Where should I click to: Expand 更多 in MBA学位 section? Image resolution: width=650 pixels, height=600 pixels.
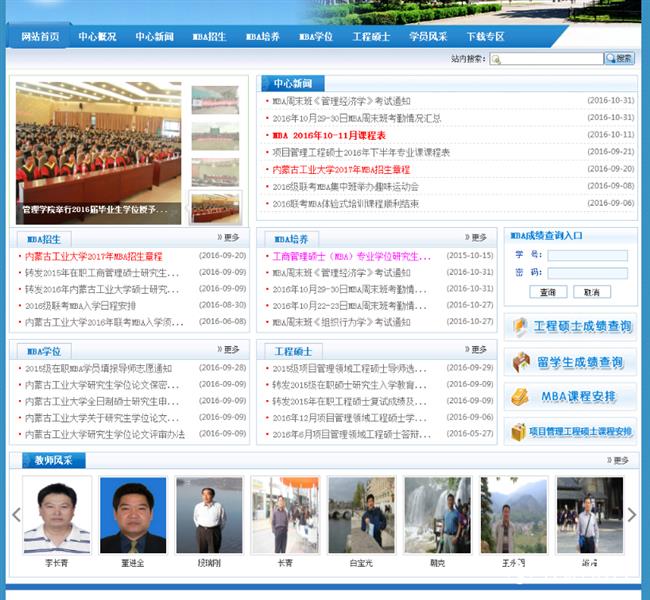click(x=229, y=350)
